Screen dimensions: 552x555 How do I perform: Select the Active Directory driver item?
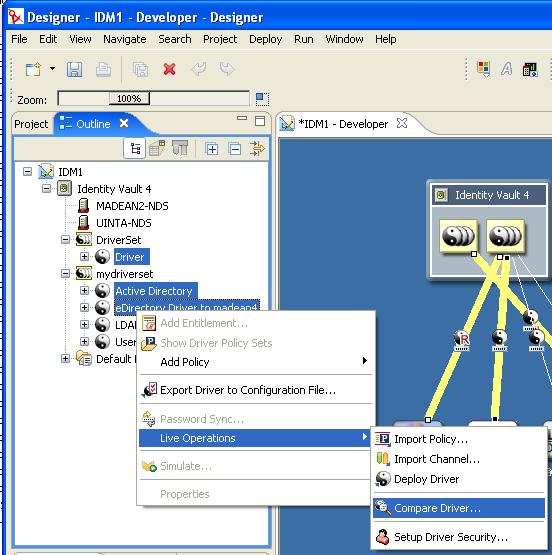point(155,291)
